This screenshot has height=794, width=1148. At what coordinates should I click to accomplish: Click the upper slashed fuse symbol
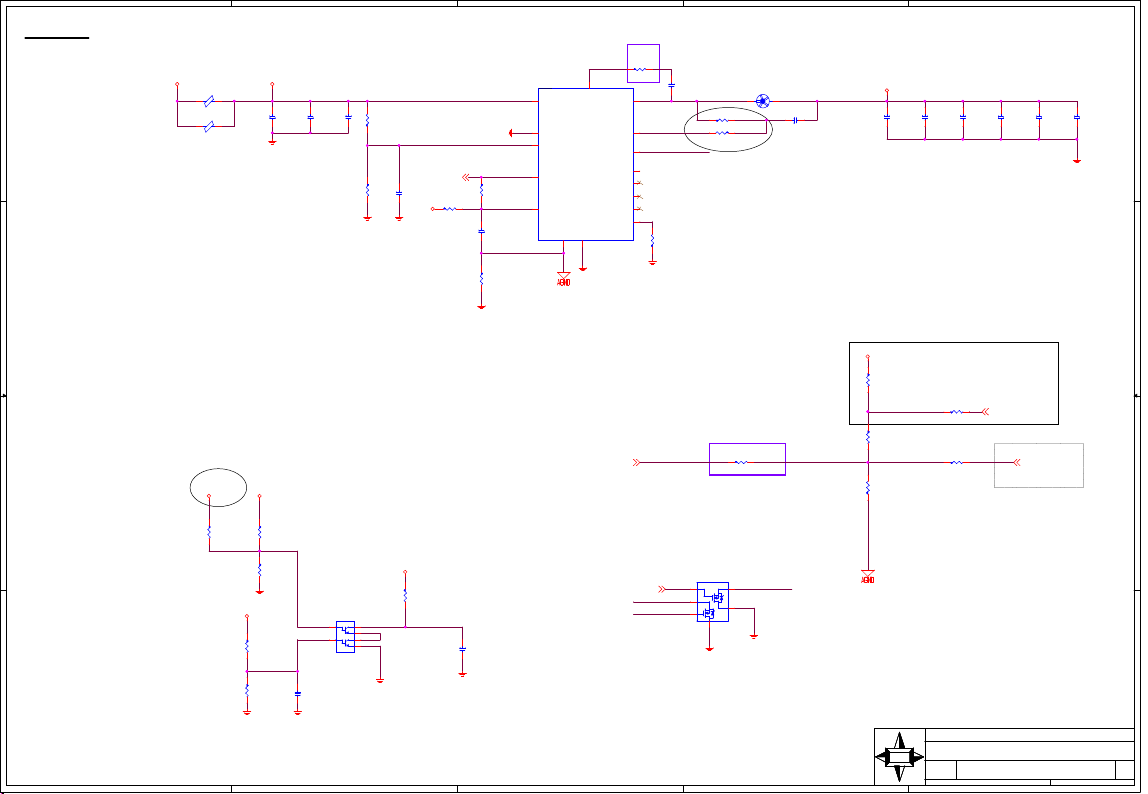coord(209,101)
